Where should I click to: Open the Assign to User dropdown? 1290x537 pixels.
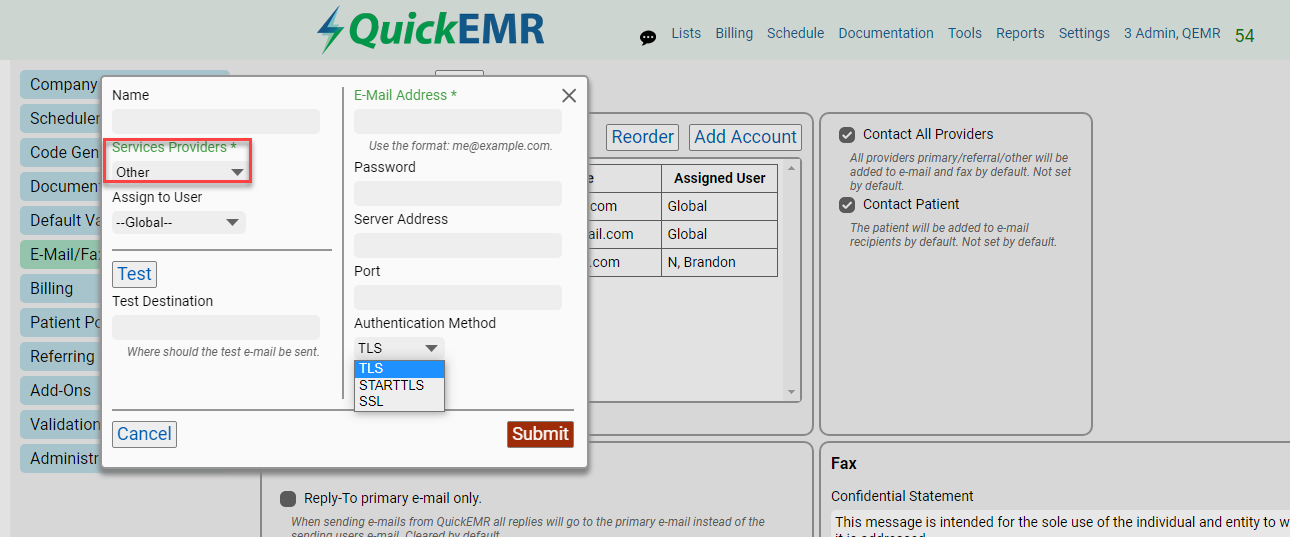pos(179,222)
